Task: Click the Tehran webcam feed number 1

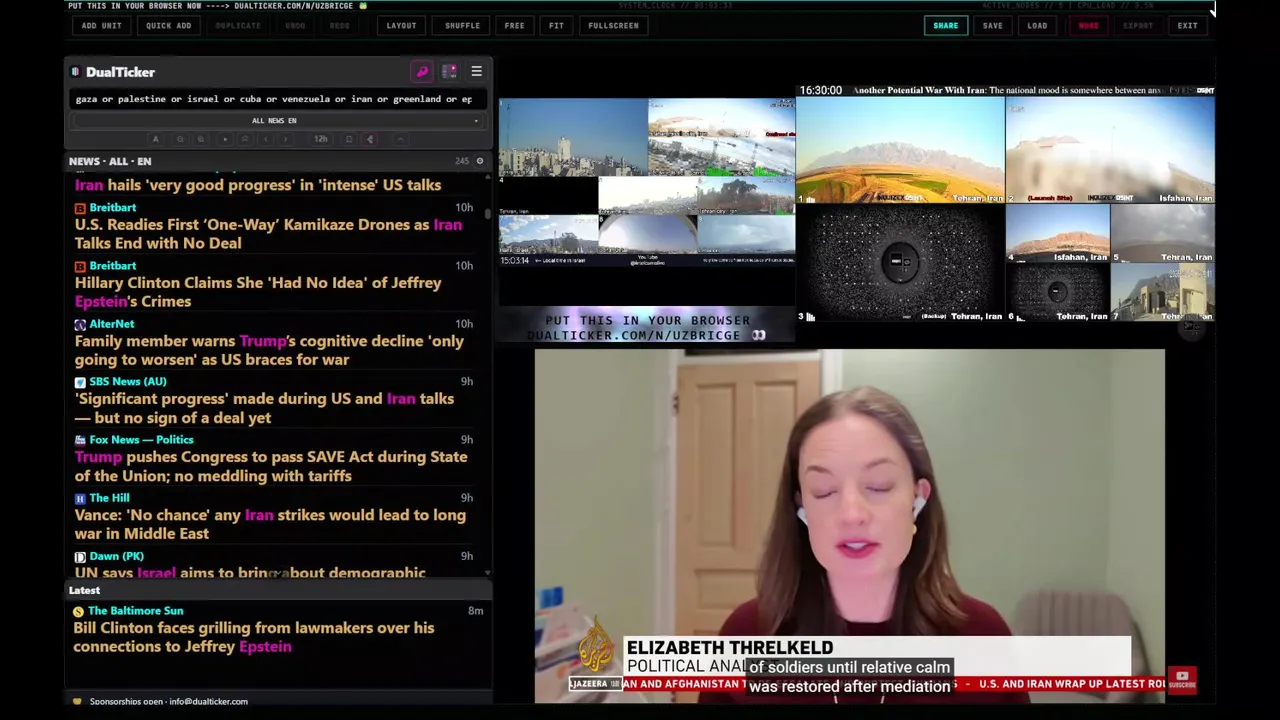Action: point(900,150)
